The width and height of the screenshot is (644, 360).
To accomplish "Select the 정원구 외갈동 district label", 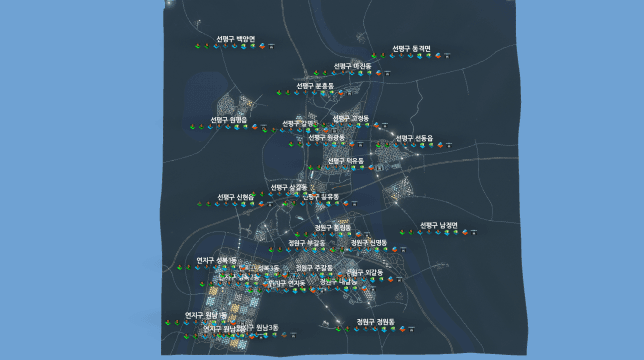I will [x=364, y=272].
